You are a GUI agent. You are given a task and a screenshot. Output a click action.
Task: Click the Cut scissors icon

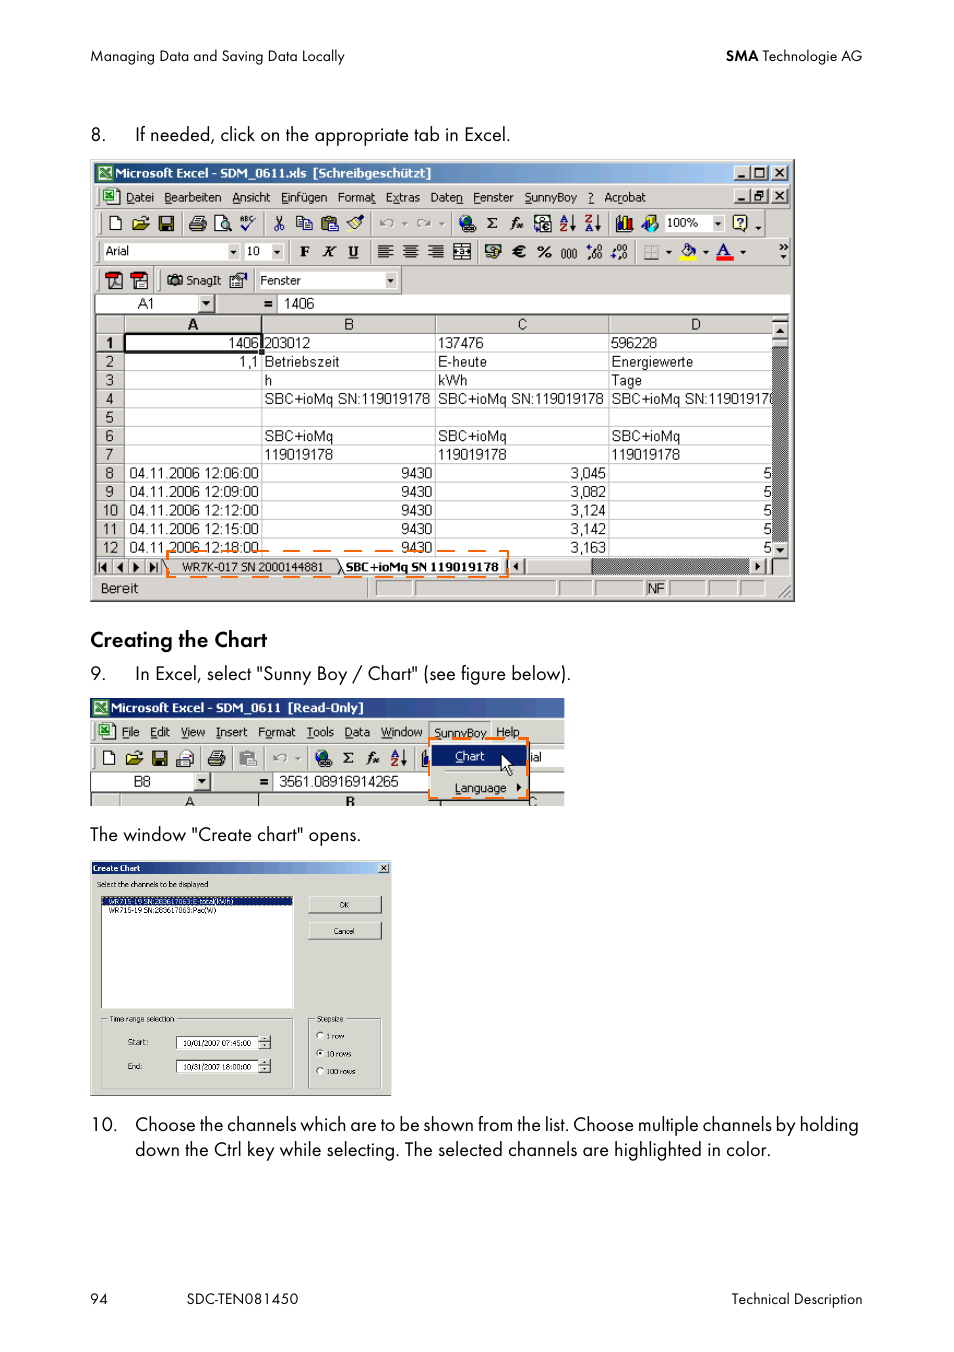coord(279,223)
